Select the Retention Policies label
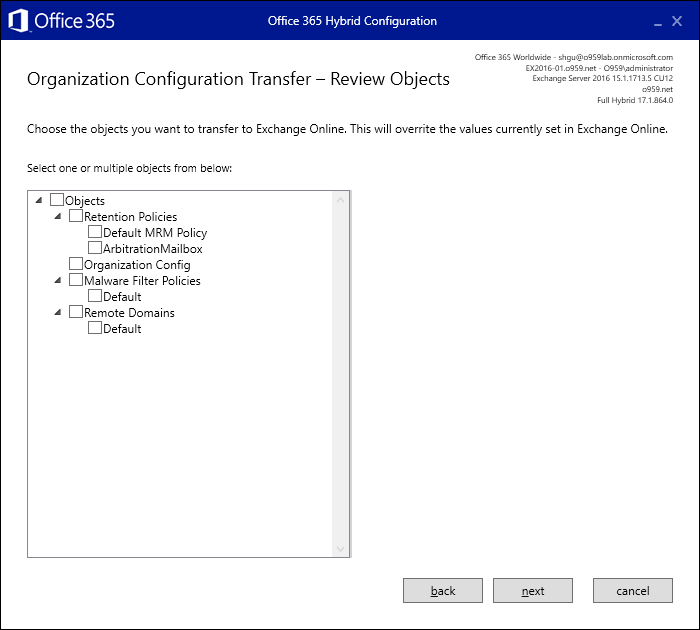The height and width of the screenshot is (630, 700). click(131, 217)
